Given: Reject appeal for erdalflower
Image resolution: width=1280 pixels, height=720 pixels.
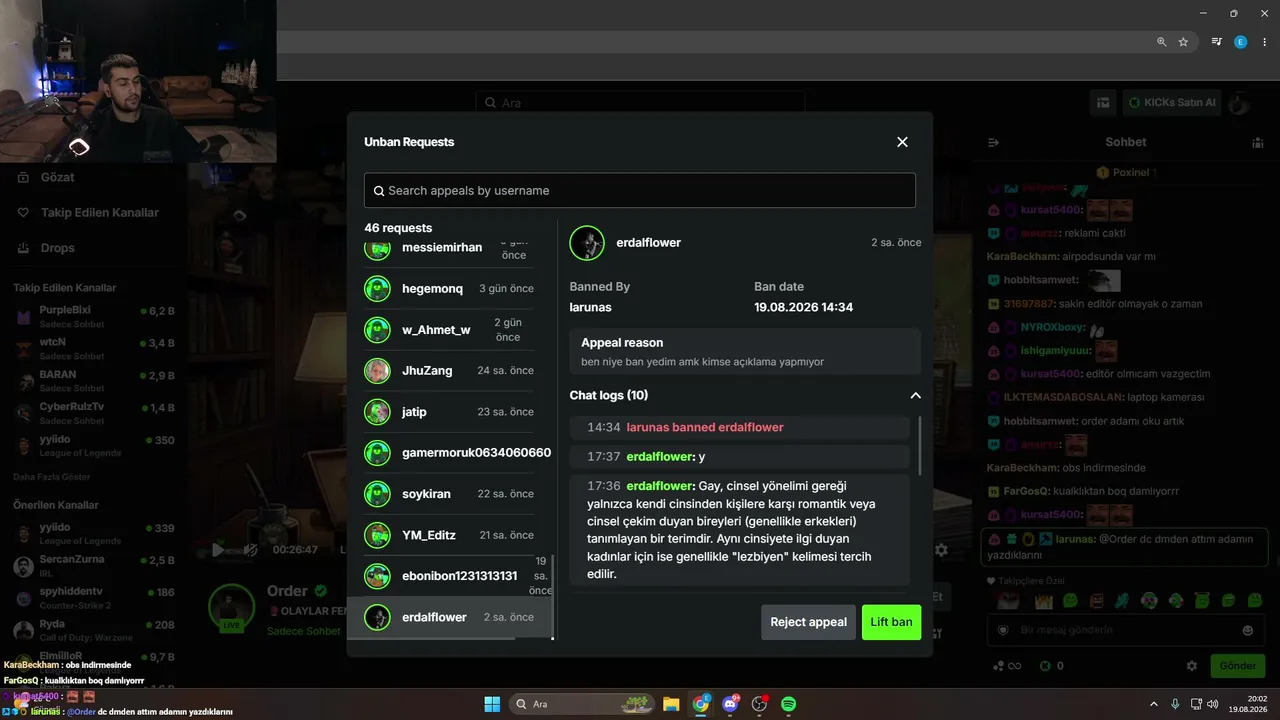Looking at the screenshot, I should pos(808,622).
